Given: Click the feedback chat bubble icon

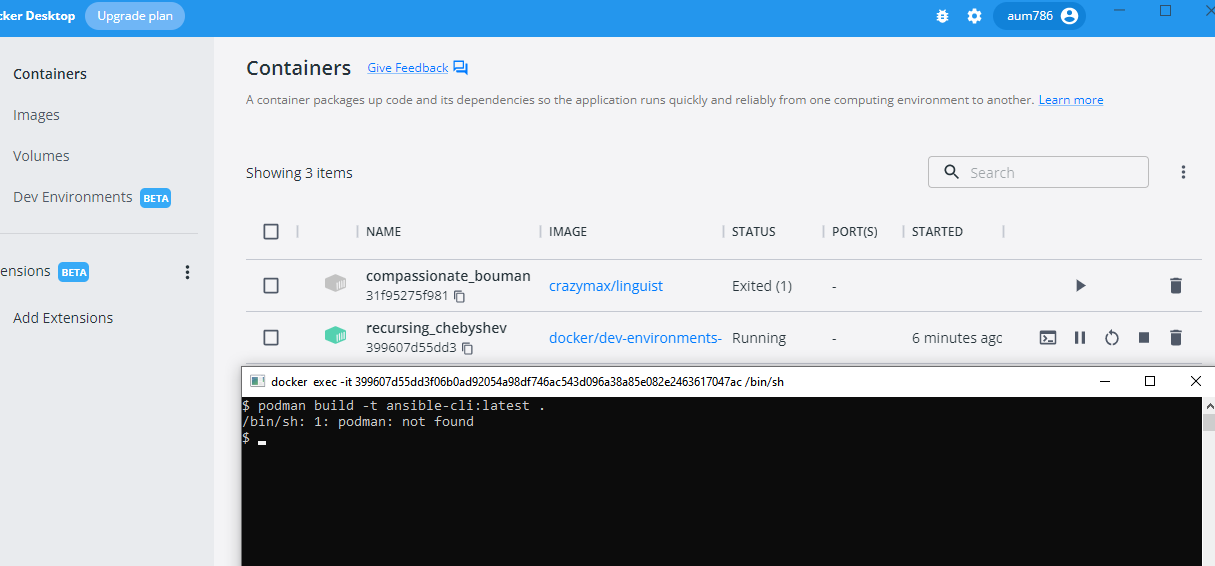Looking at the screenshot, I should 460,68.
